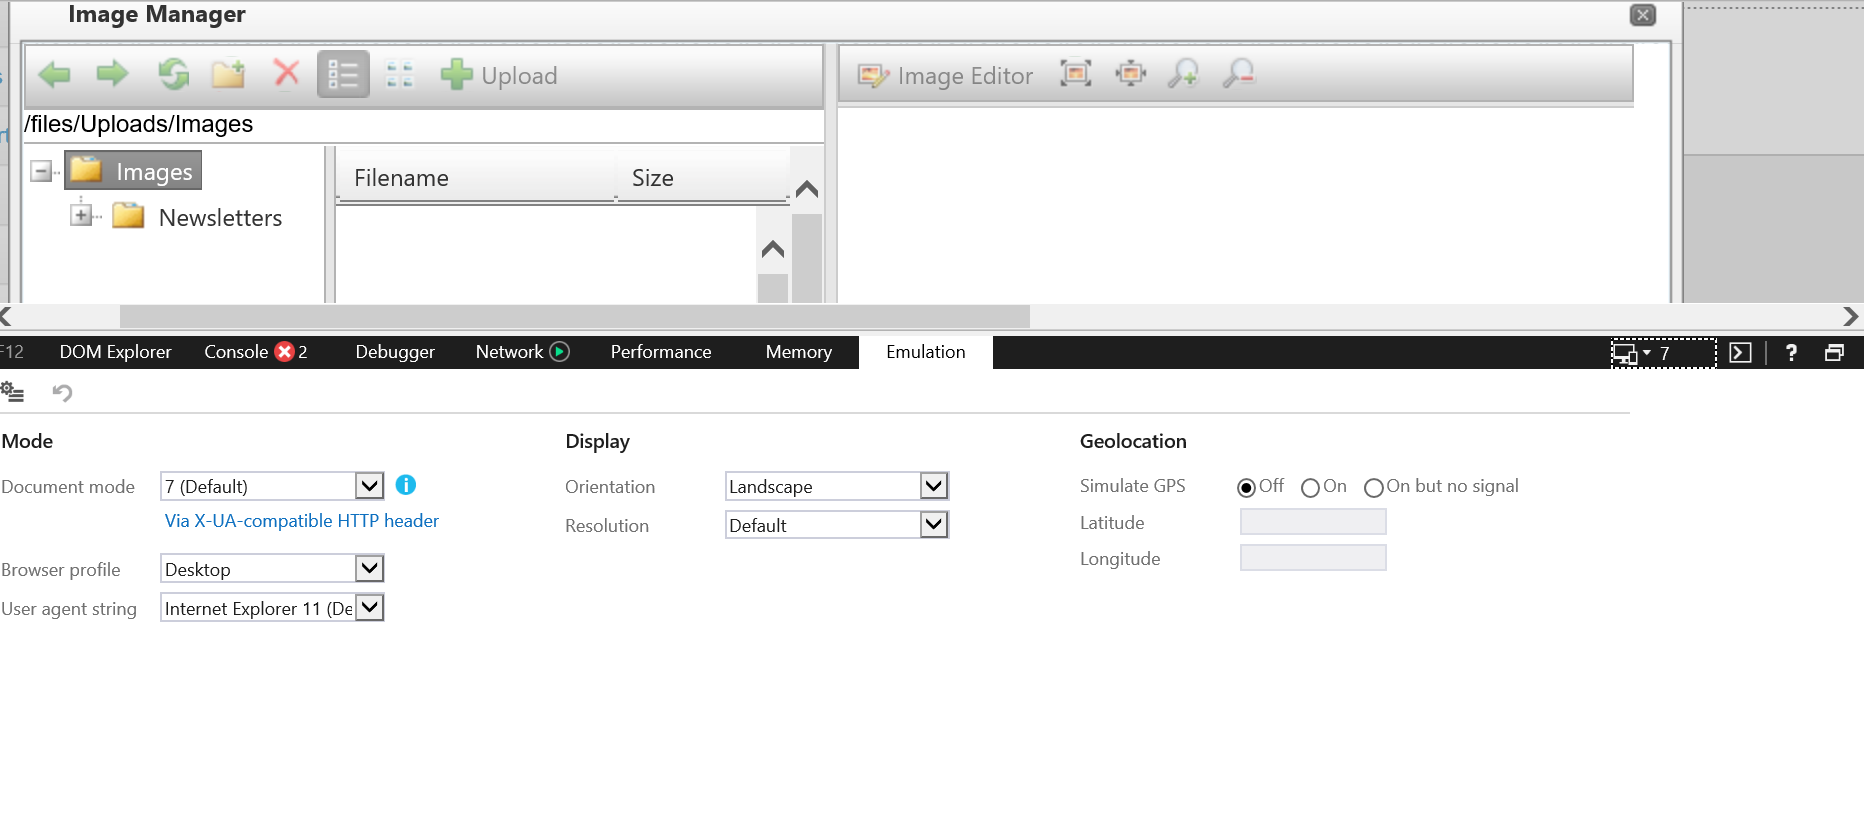Expand the Newsletters folder node
Image resolution: width=1864 pixels, height=837 pixels.
(x=81, y=215)
